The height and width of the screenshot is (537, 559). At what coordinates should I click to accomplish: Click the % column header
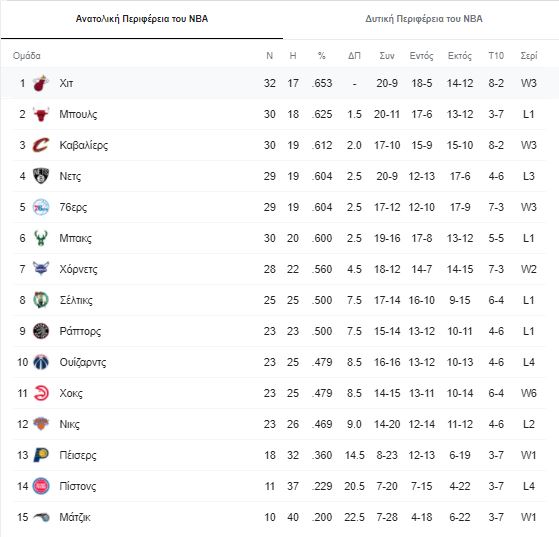coord(322,56)
